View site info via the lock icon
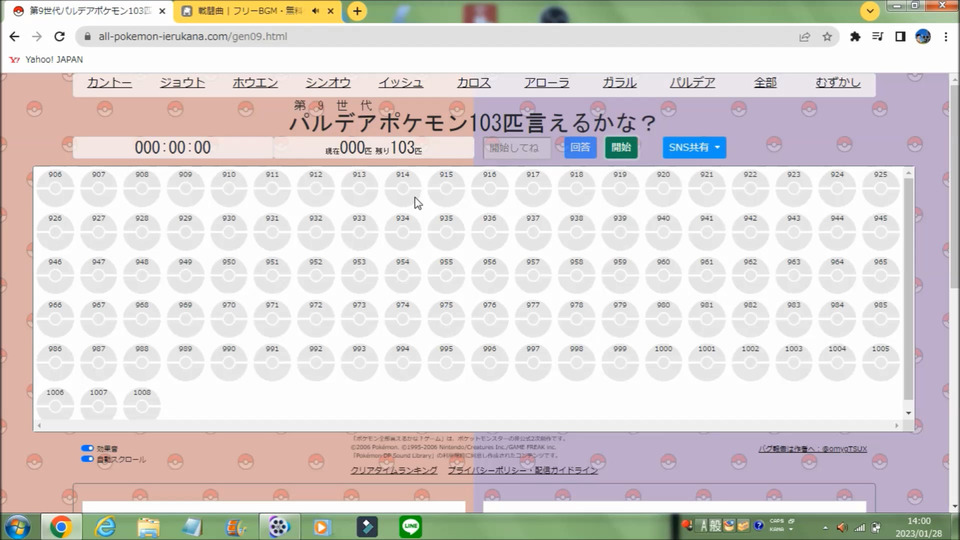This screenshot has width=960, height=540. pyautogui.click(x=88, y=37)
